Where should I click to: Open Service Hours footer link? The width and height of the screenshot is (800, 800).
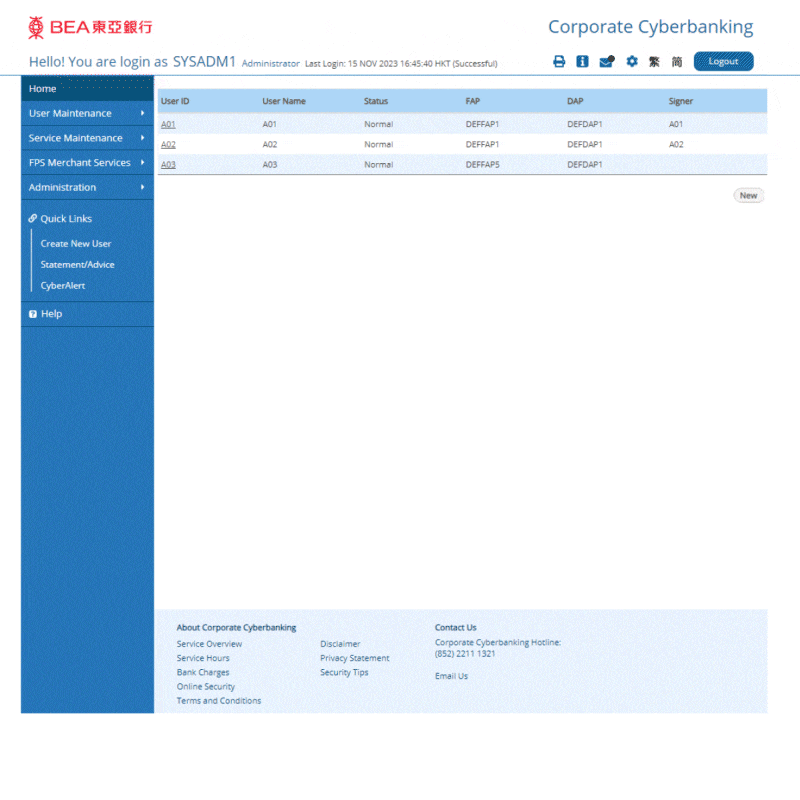coord(203,658)
